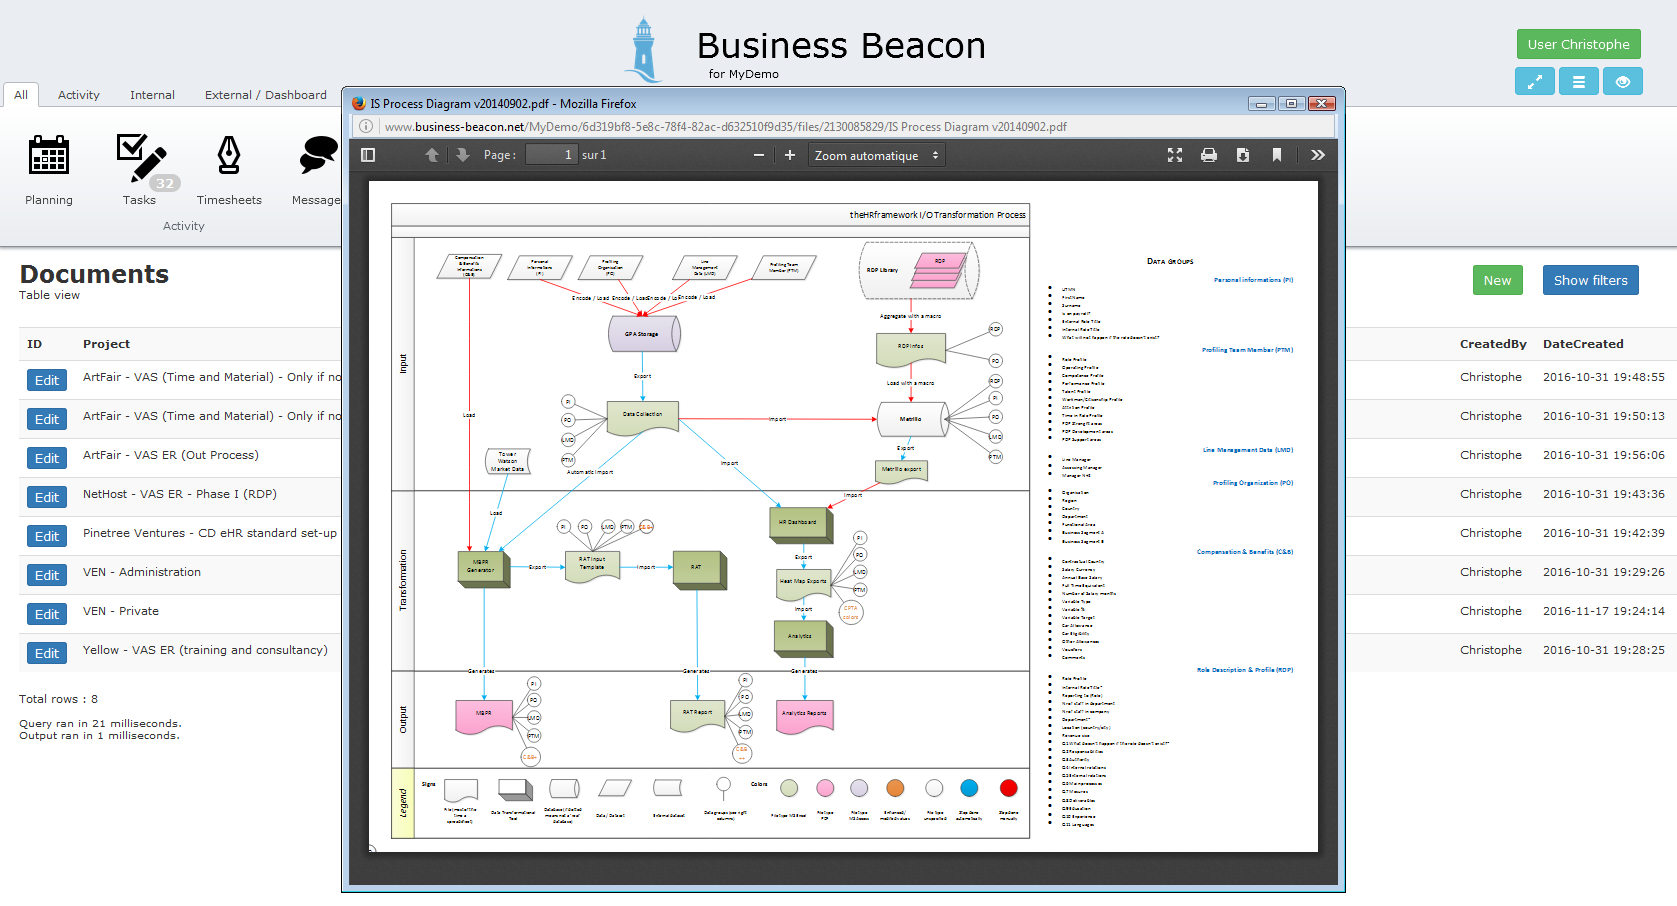This screenshot has height=906, width=1677.
Task: Click the blue legend color circle
Action: [x=969, y=788]
